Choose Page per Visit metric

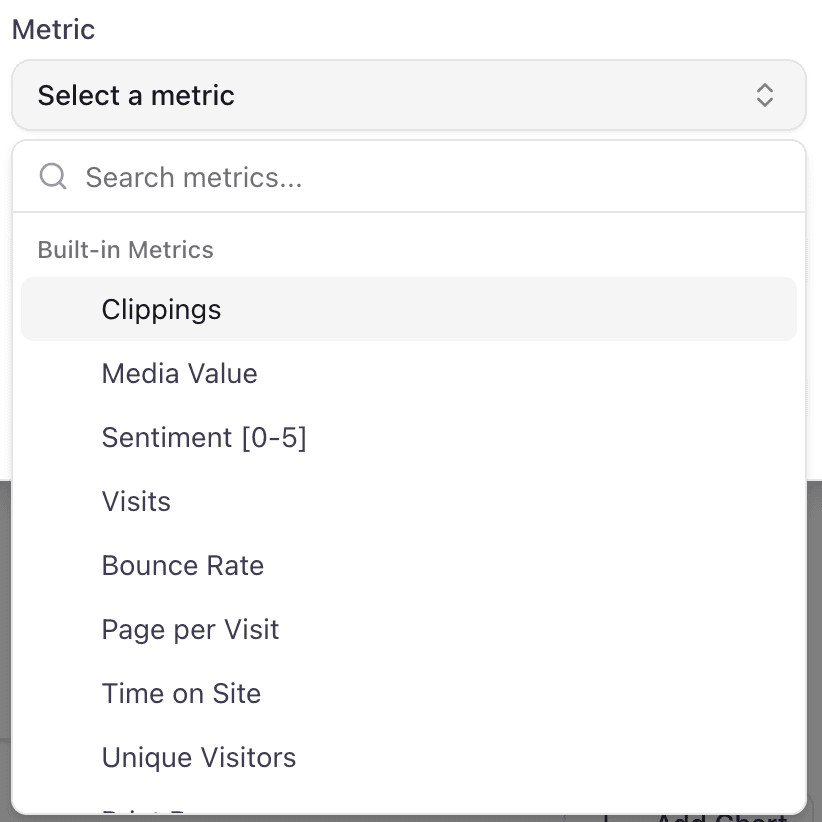(x=190, y=629)
